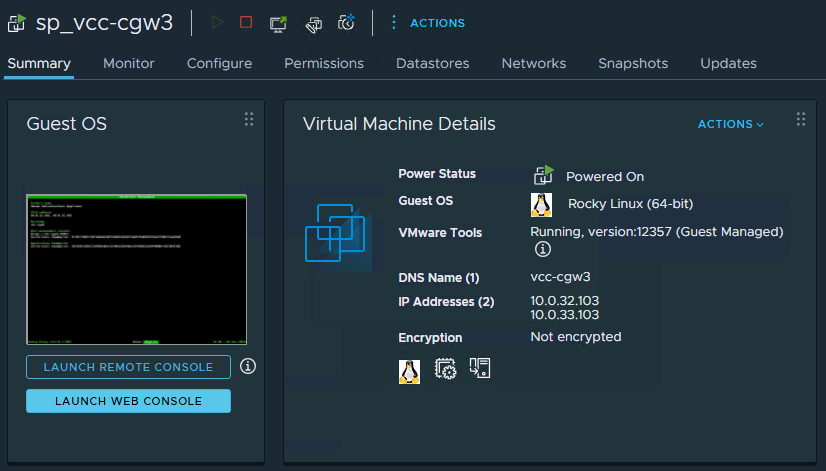The image size is (826, 471).
Task: Click the VM console preview thumbnail
Action: (x=136, y=269)
